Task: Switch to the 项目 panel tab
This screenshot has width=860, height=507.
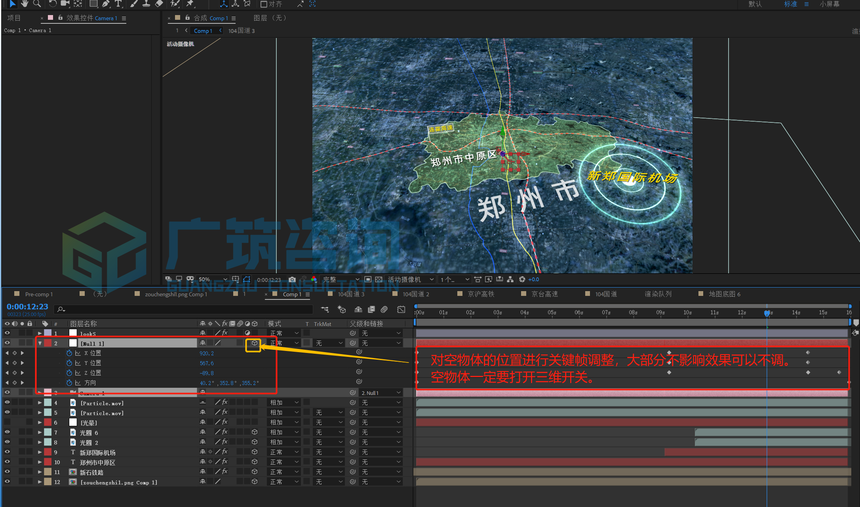Action: (14, 18)
